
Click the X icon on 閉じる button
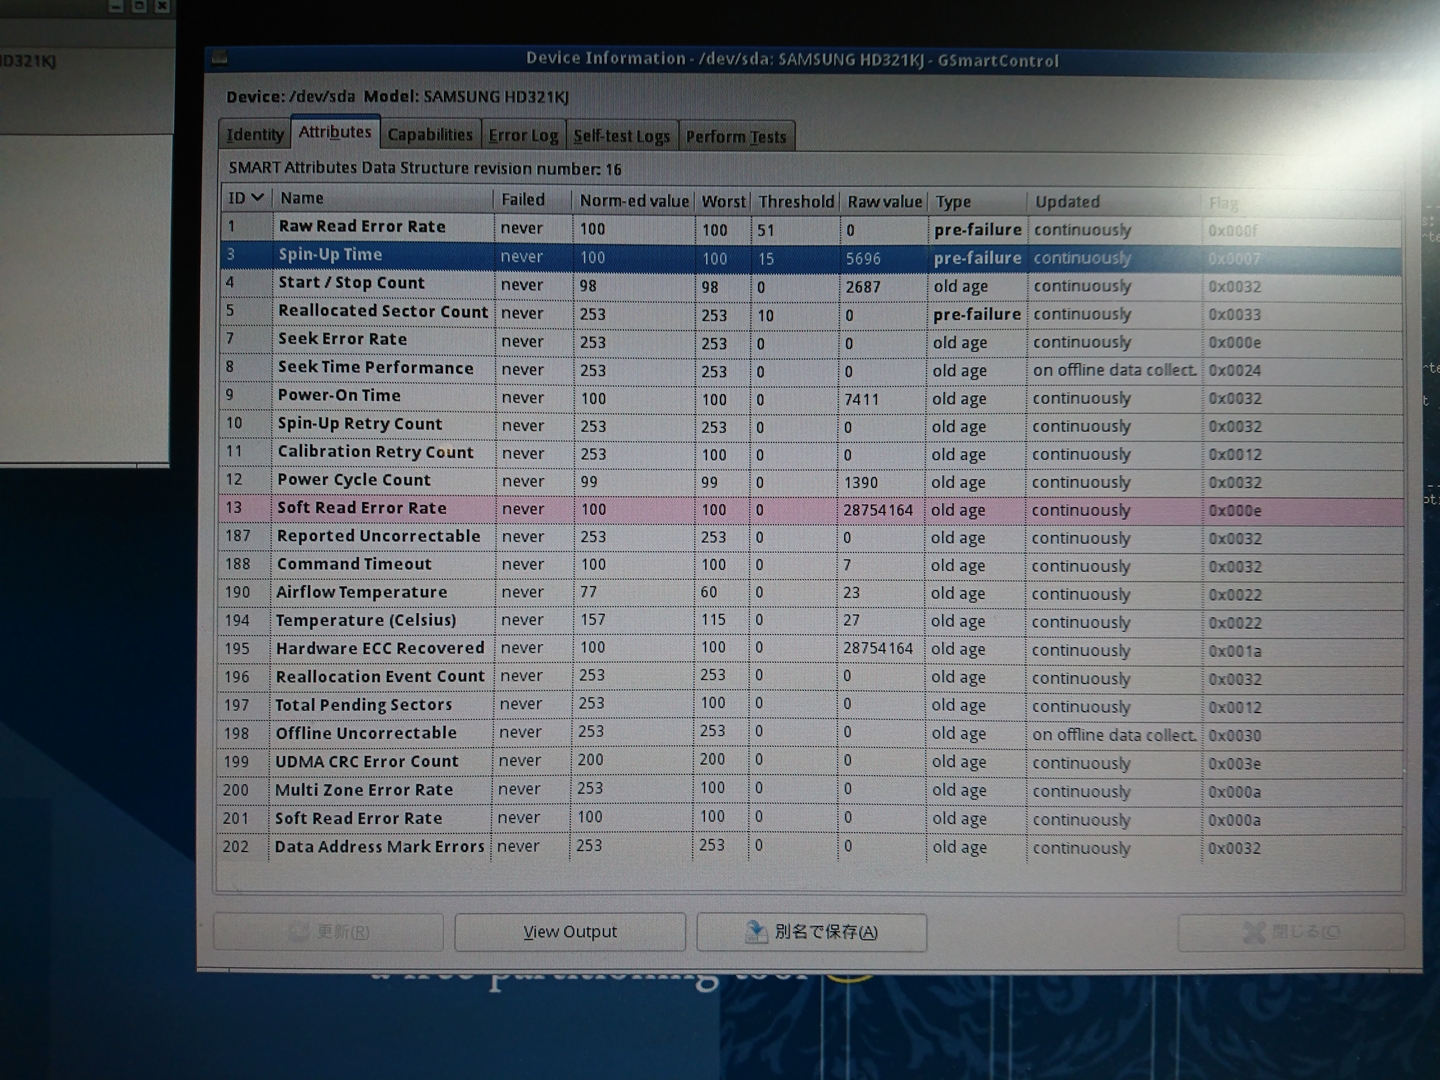point(1254,932)
